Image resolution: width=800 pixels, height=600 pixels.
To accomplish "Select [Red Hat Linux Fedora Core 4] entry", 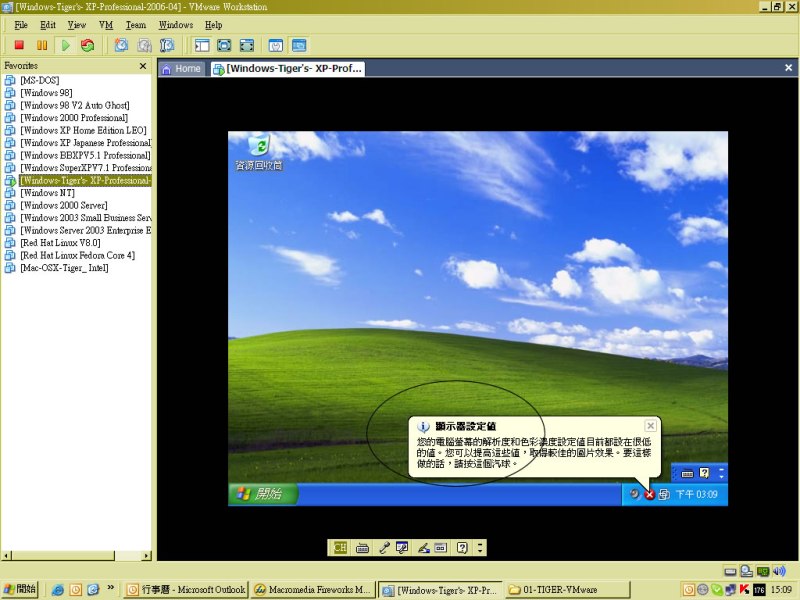I will [x=78, y=255].
